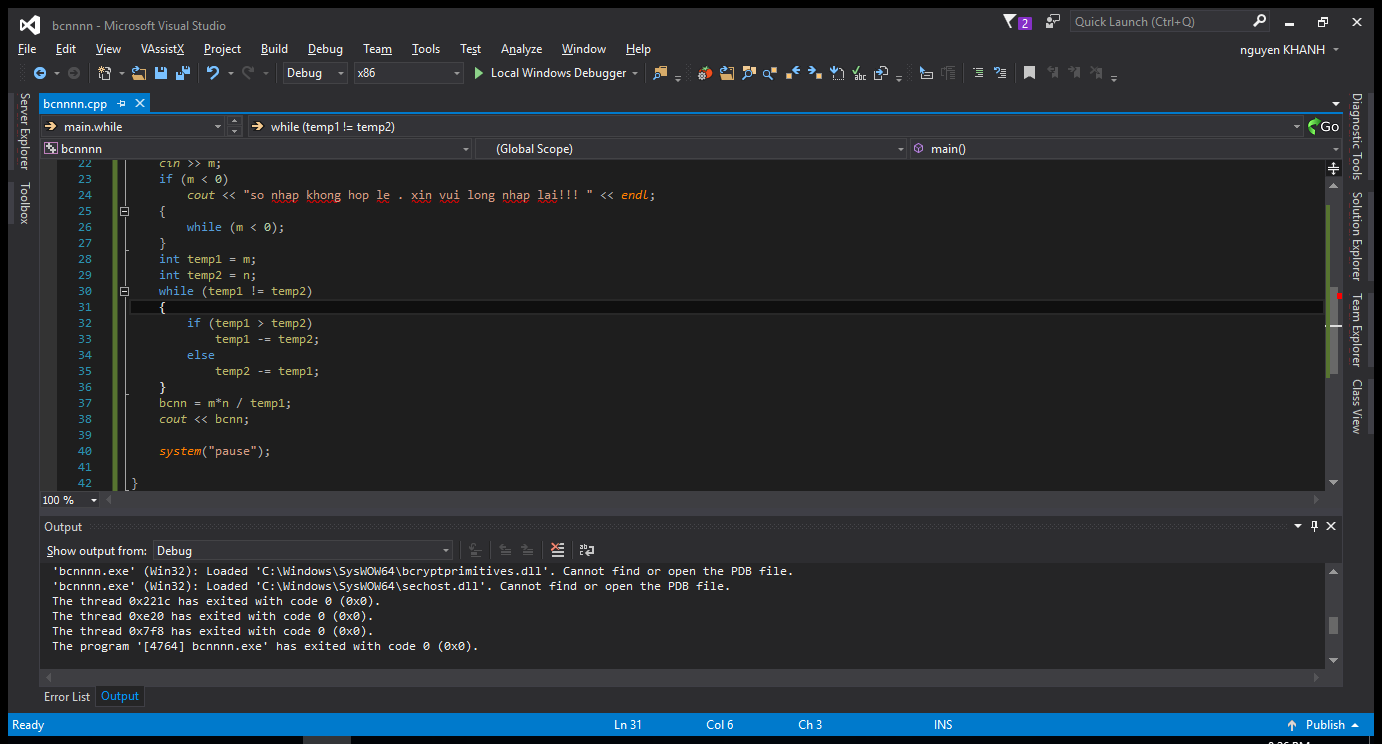Screen dimensions: 1382x744
Task: Click the bookmark icon in toolbar
Action: click(x=1028, y=73)
